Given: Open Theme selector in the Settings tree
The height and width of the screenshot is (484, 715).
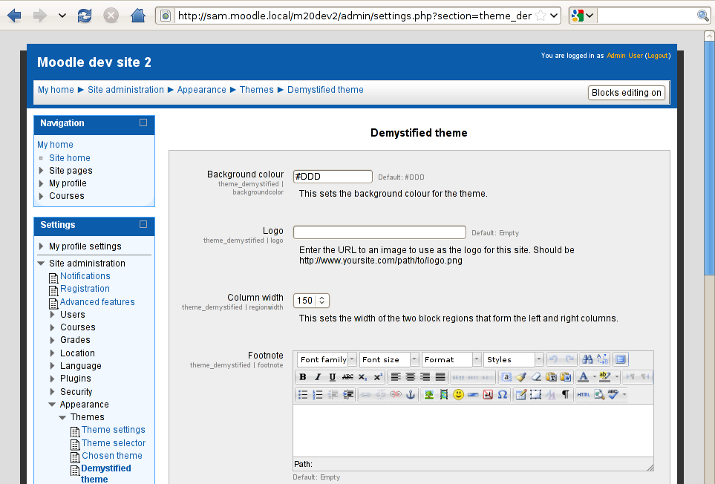Looking at the screenshot, I should pos(113,443).
